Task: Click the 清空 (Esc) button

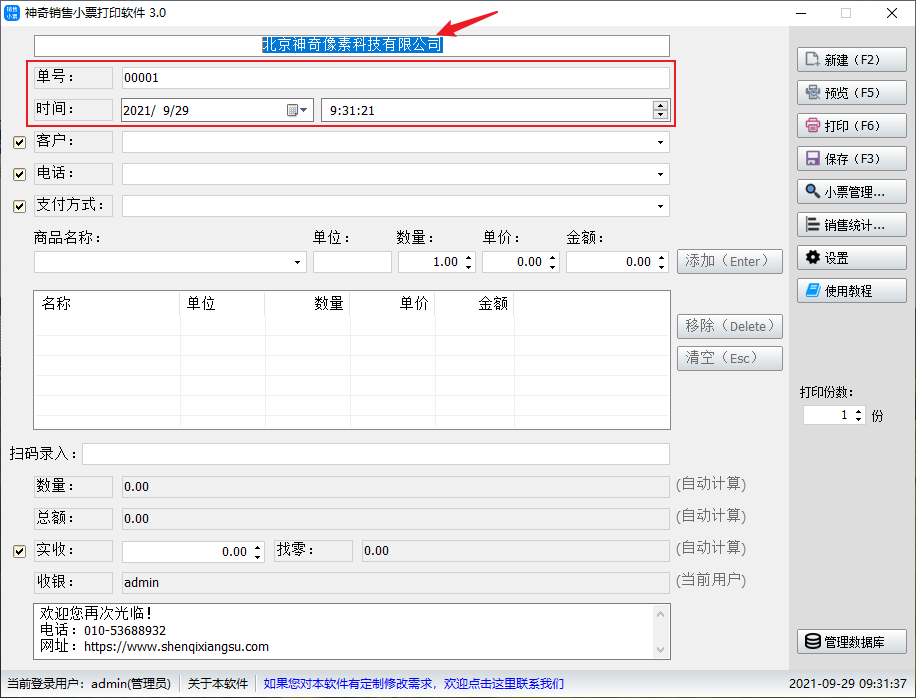Action: pos(730,358)
